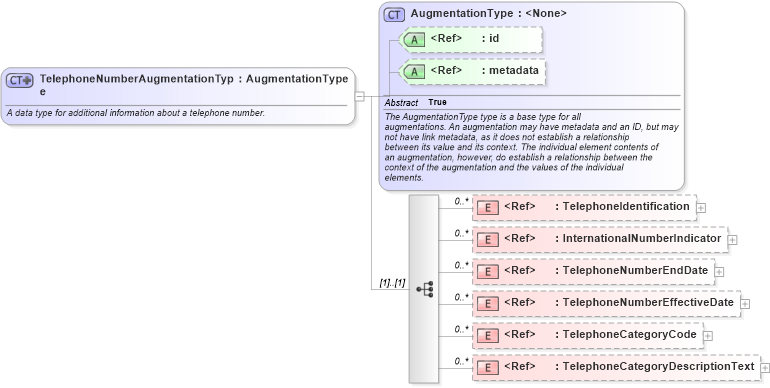Select the attribute icon for metadata

click(414, 72)
